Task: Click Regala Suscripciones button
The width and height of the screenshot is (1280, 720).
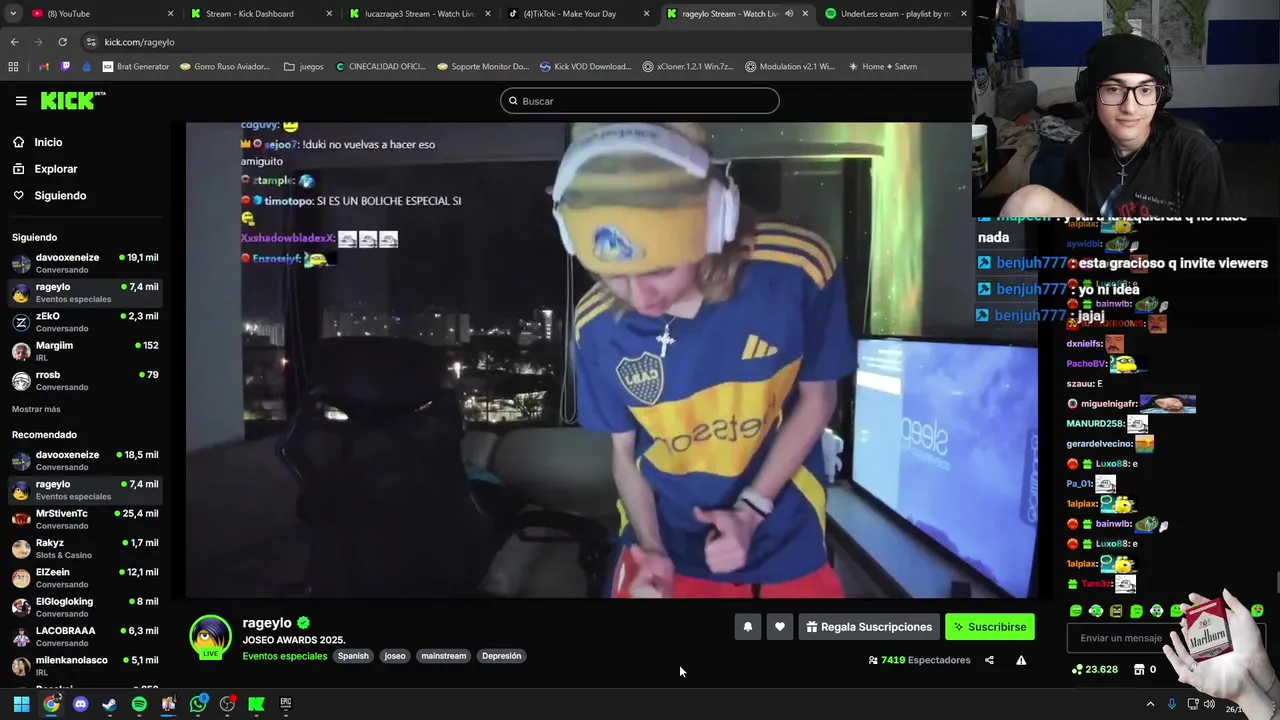Action: [x=868, y=627]
